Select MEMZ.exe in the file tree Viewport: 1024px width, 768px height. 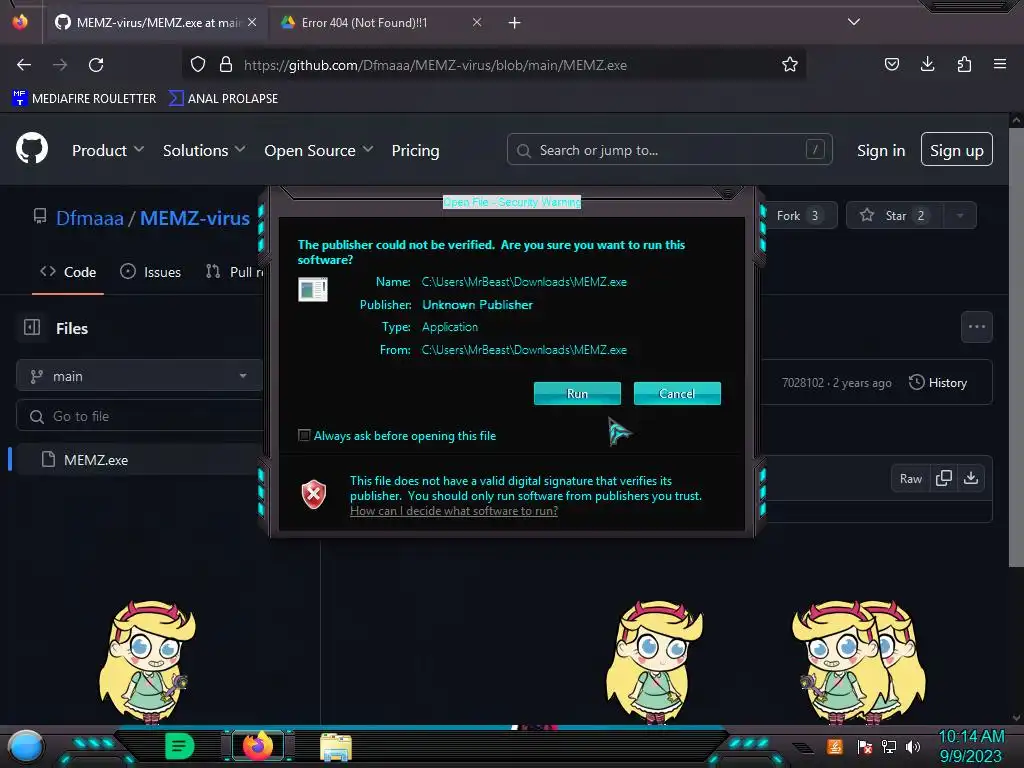tap(95, 460)
